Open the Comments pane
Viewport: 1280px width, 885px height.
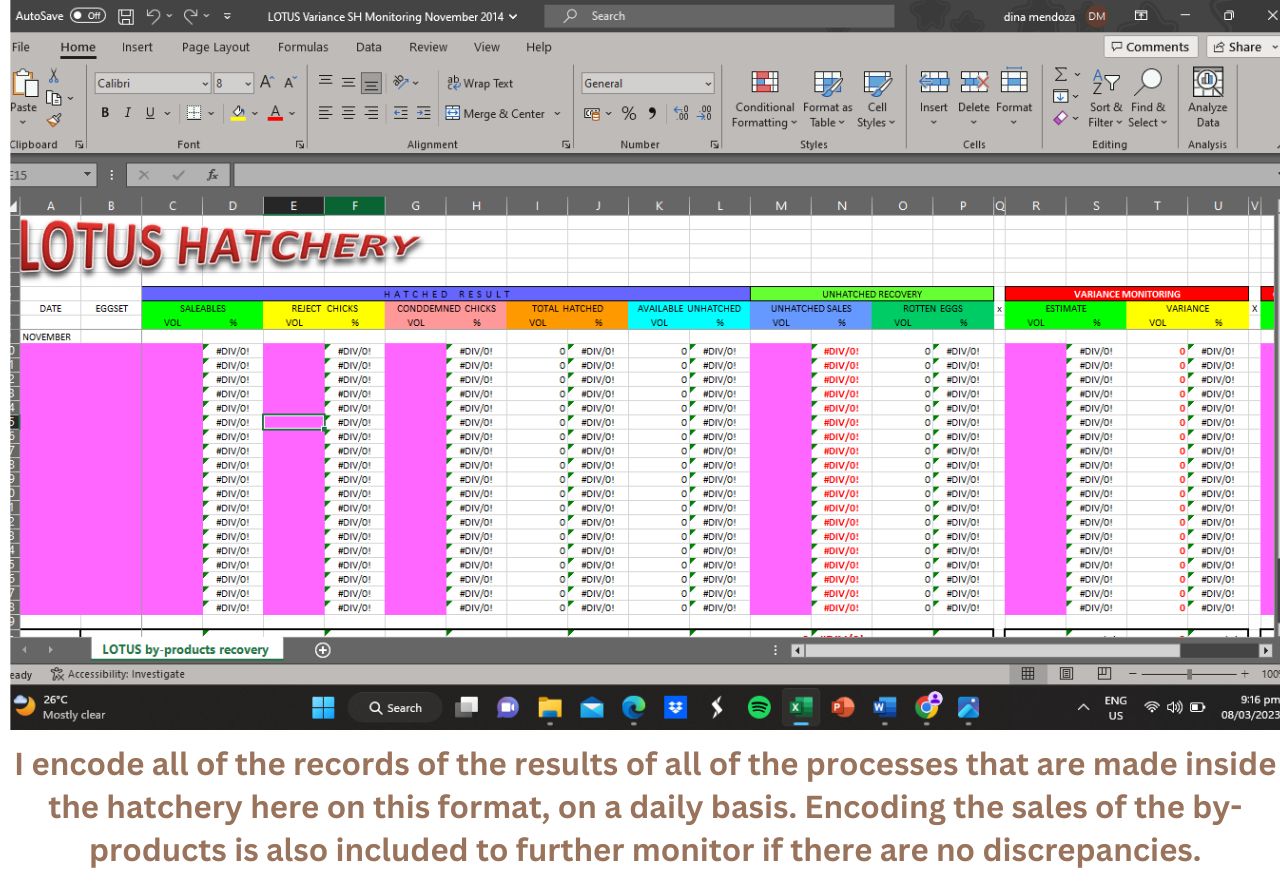point(1150,47)
